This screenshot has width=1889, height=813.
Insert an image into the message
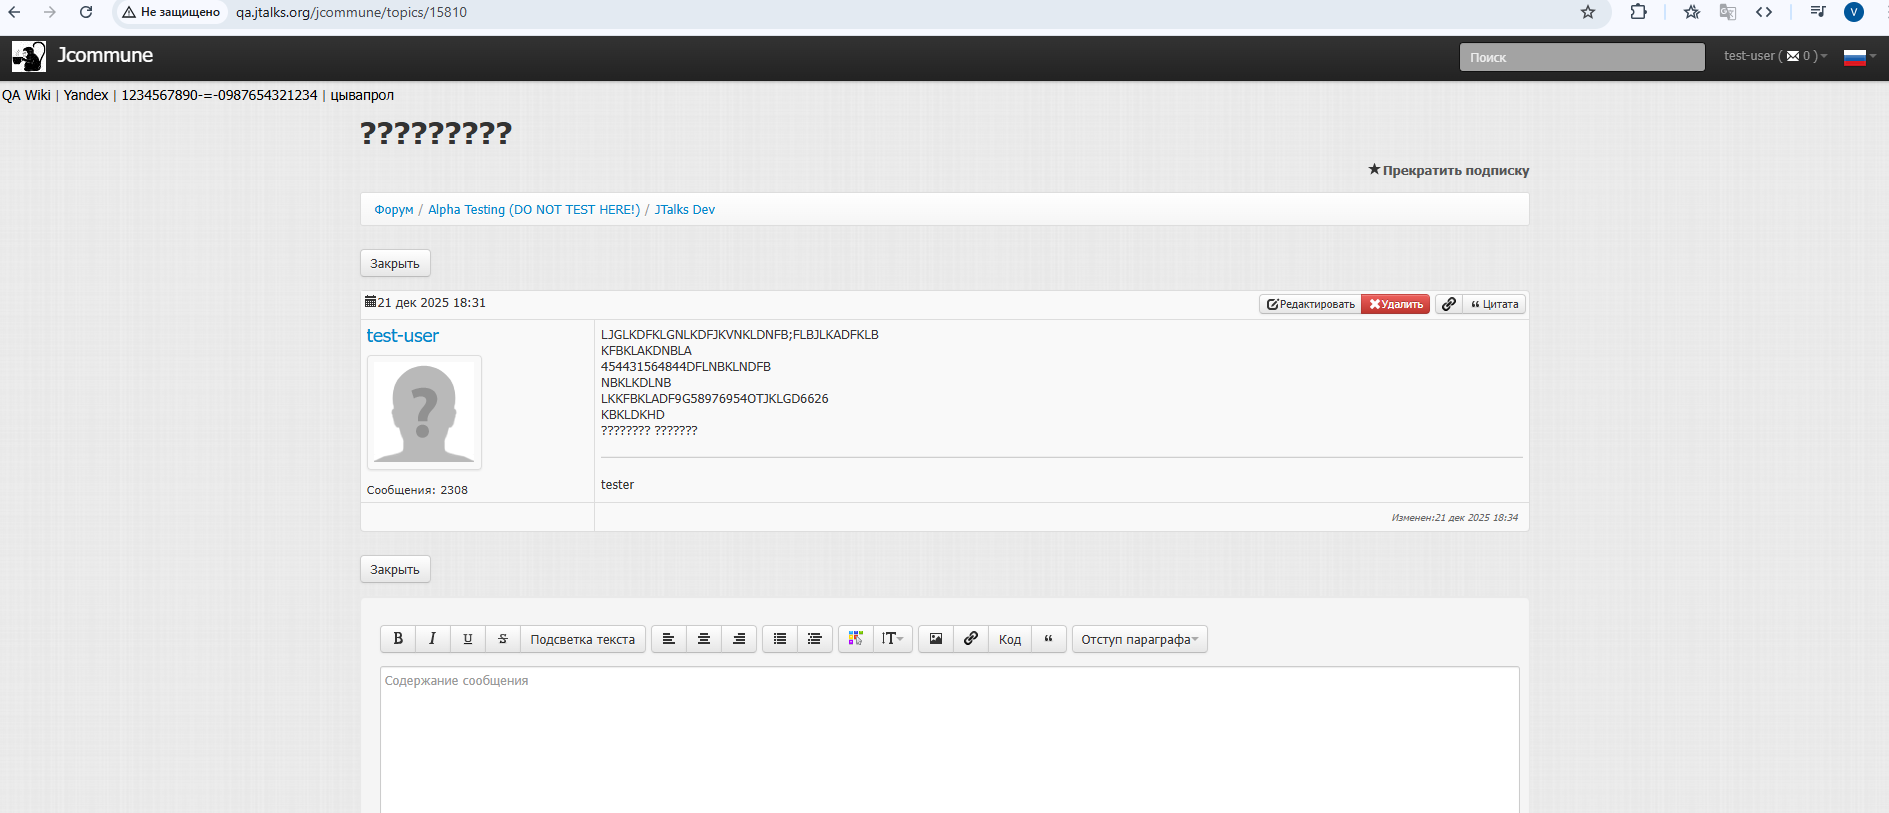pos(935,639)
